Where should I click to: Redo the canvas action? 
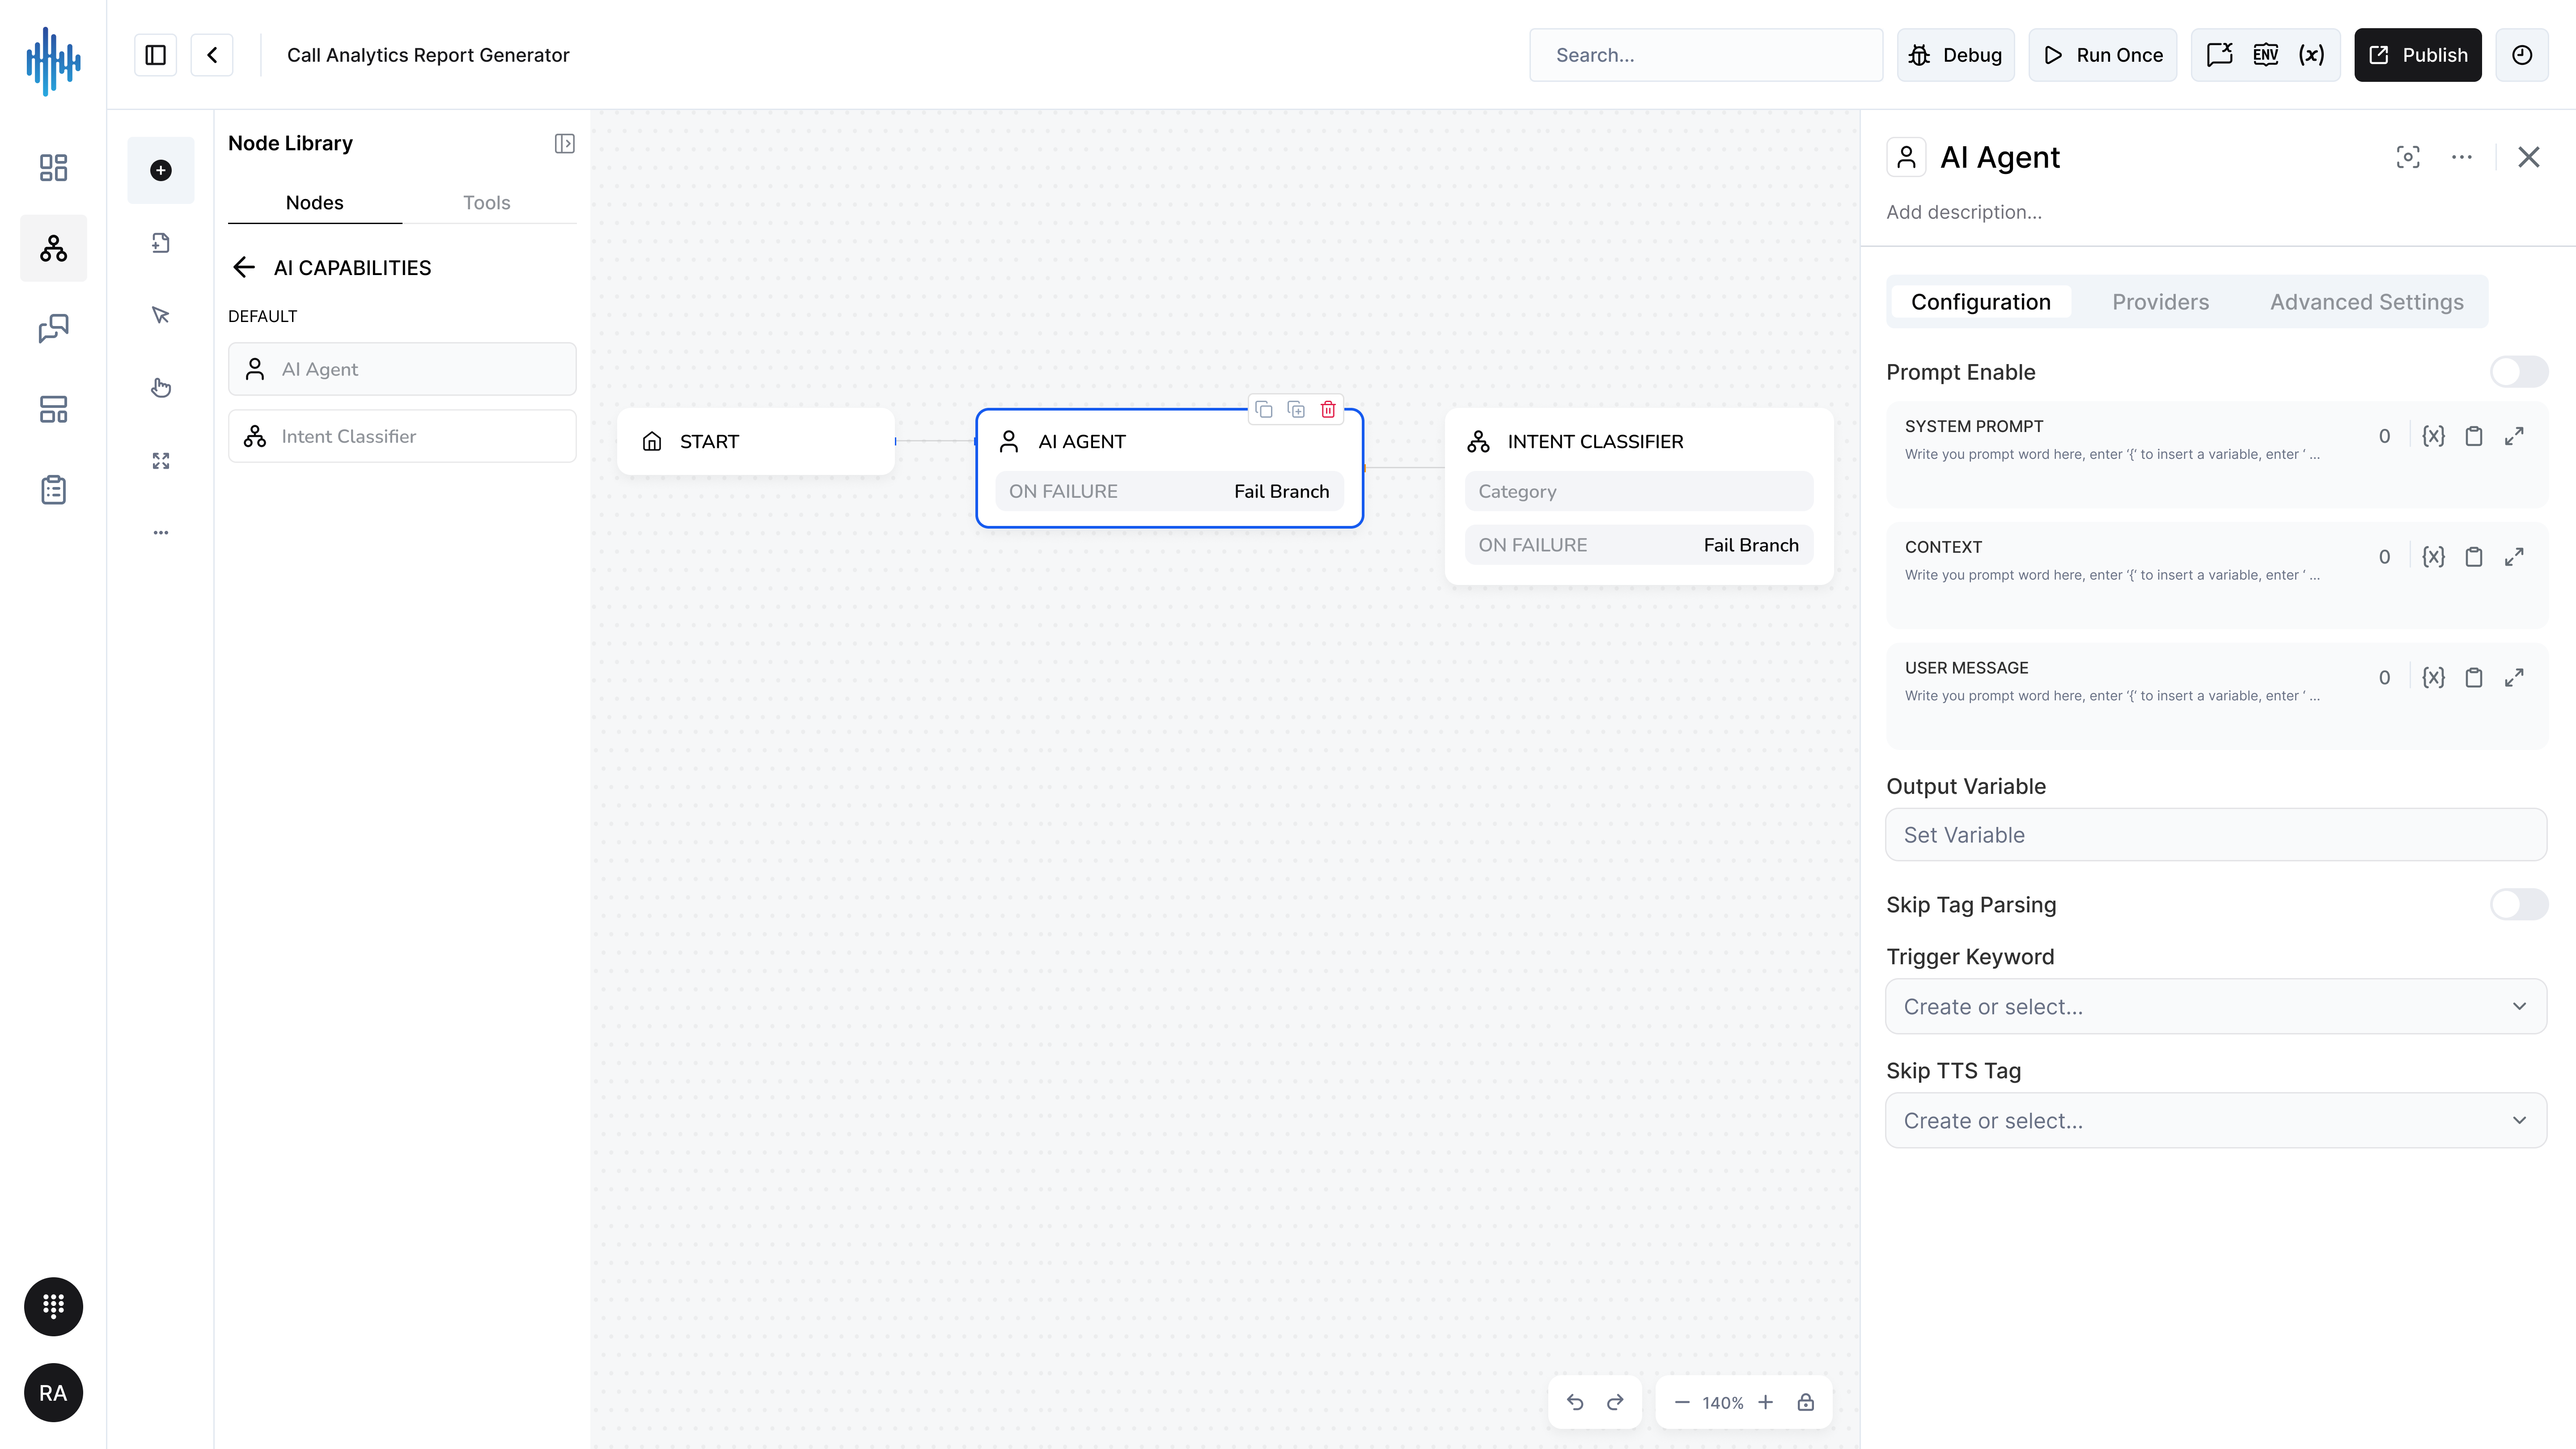1615,1402
